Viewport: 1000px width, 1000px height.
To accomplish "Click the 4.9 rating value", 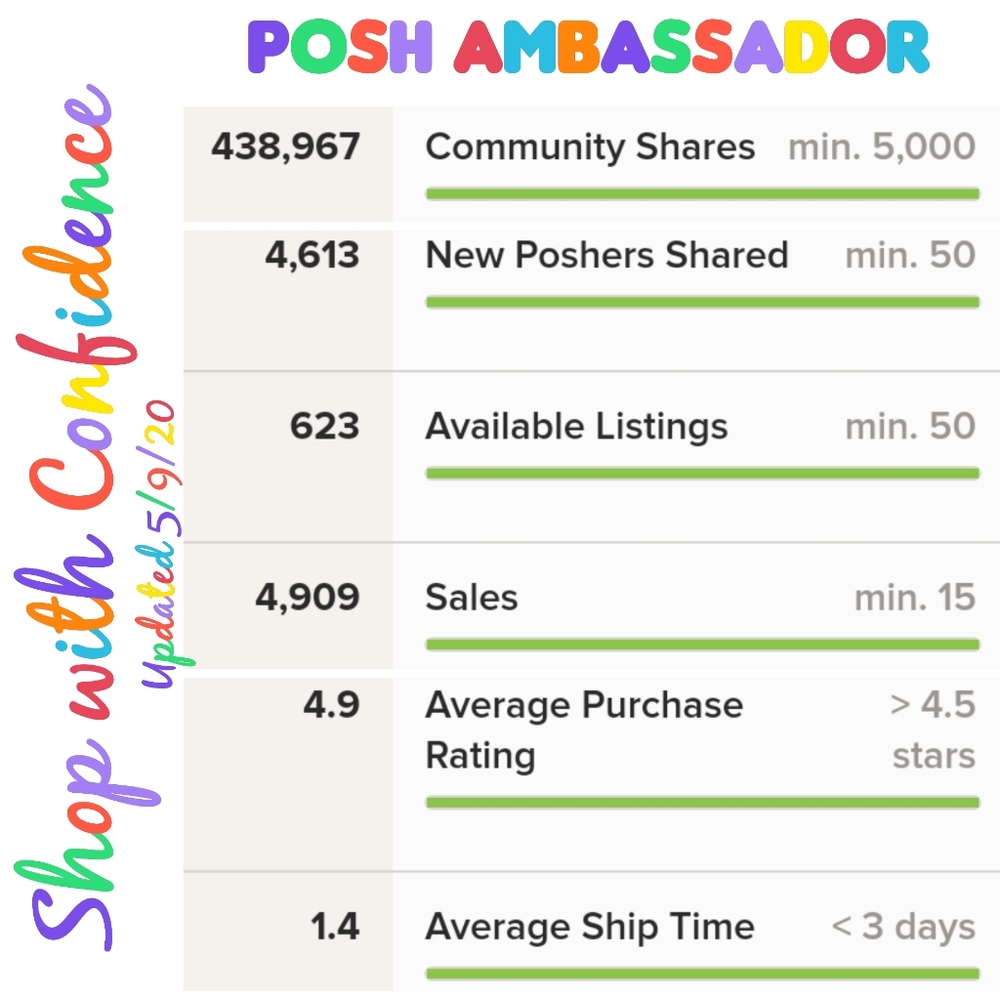I will click(332, 705).
